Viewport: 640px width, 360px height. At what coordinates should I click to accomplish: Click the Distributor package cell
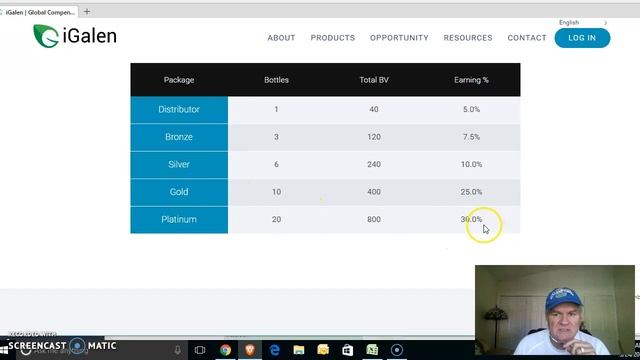(179, 109)
